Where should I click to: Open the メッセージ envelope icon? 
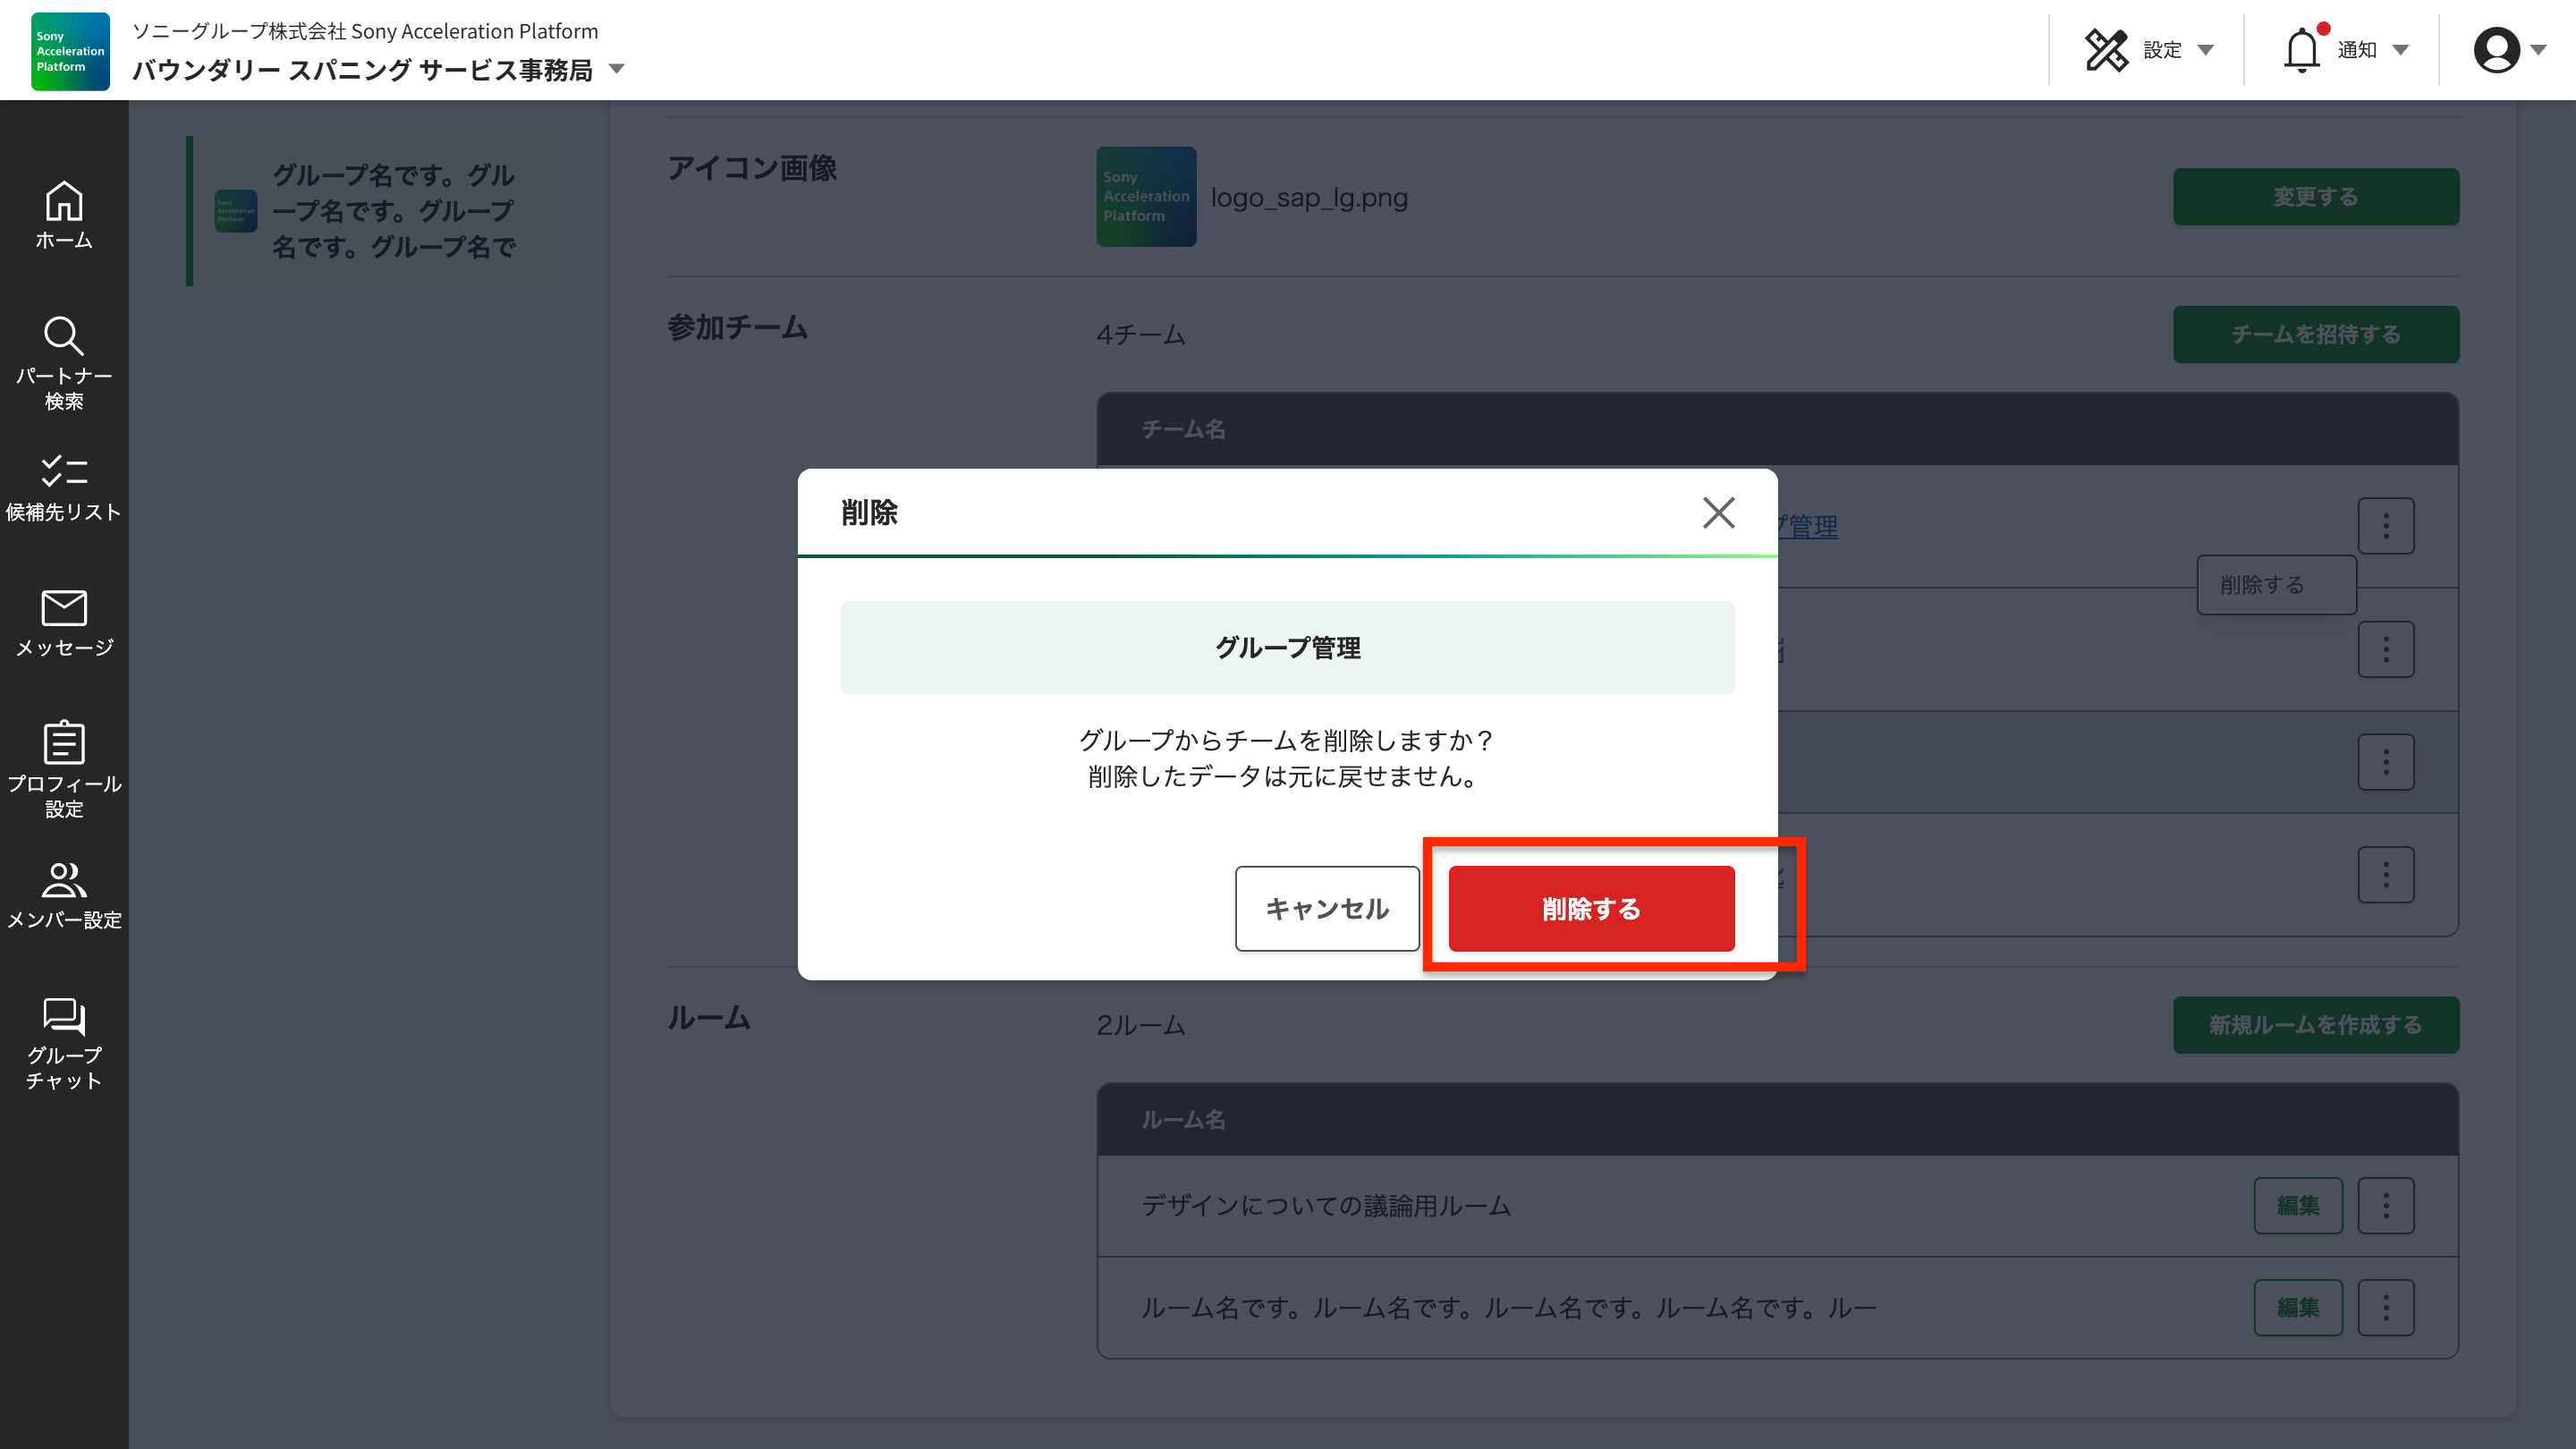point(64,608)
